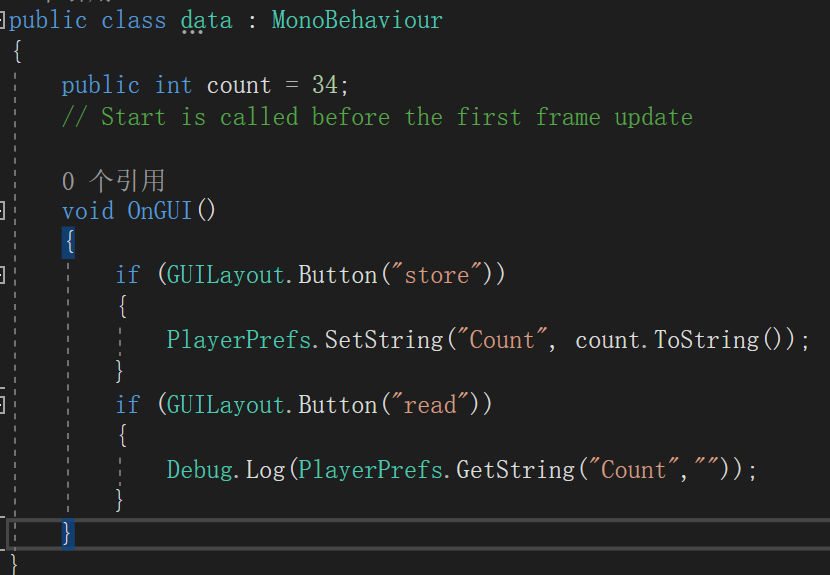Select the class name data with dotted underline
This screenshot has width=830, height=575.
206,22
